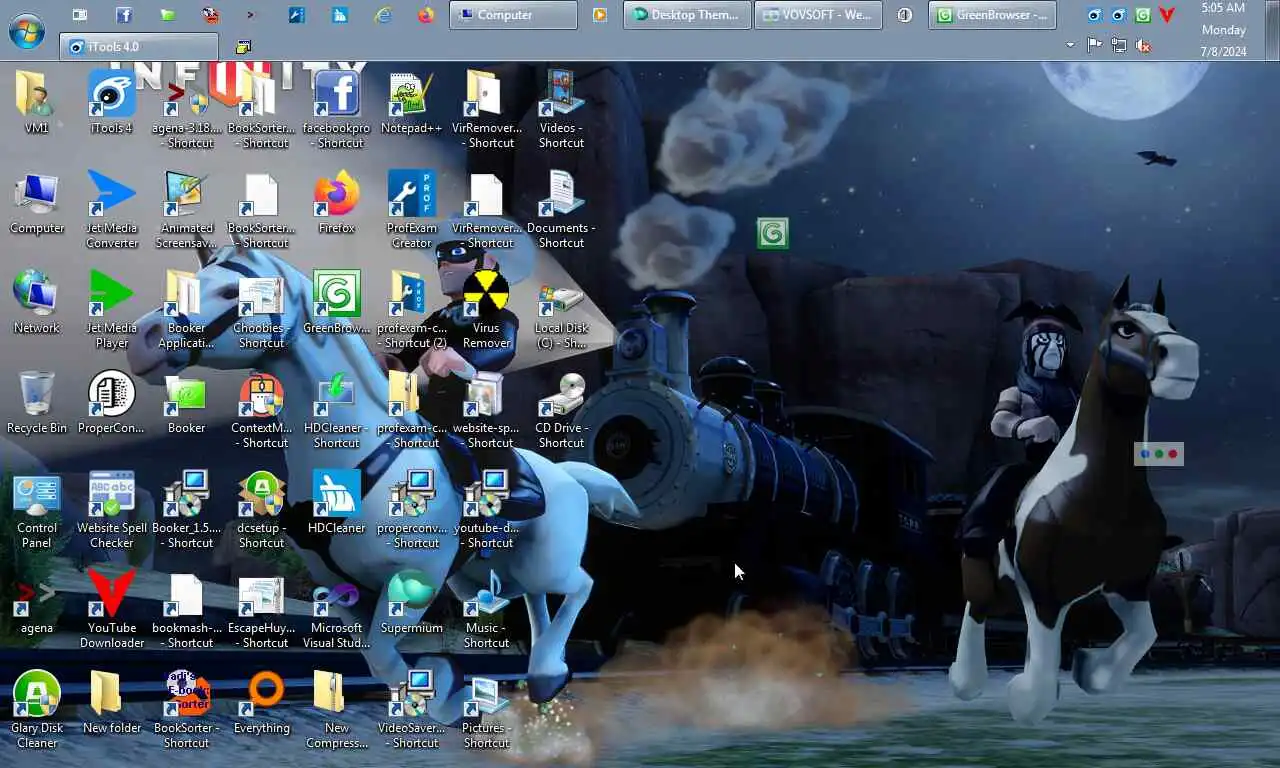Select the Recycle Bin icon
This screenshot has width=1280, height=768.
tap(37, 402)
